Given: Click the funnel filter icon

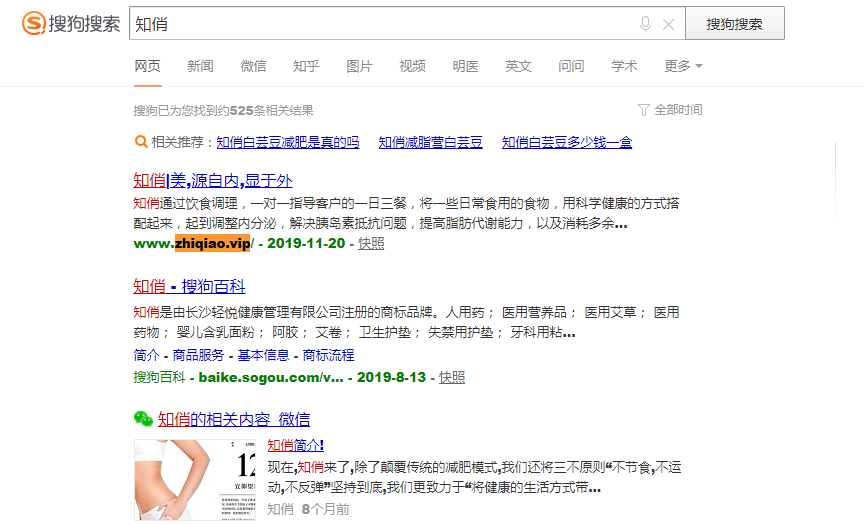Looking at the screenshot, I should click(644, 110).
